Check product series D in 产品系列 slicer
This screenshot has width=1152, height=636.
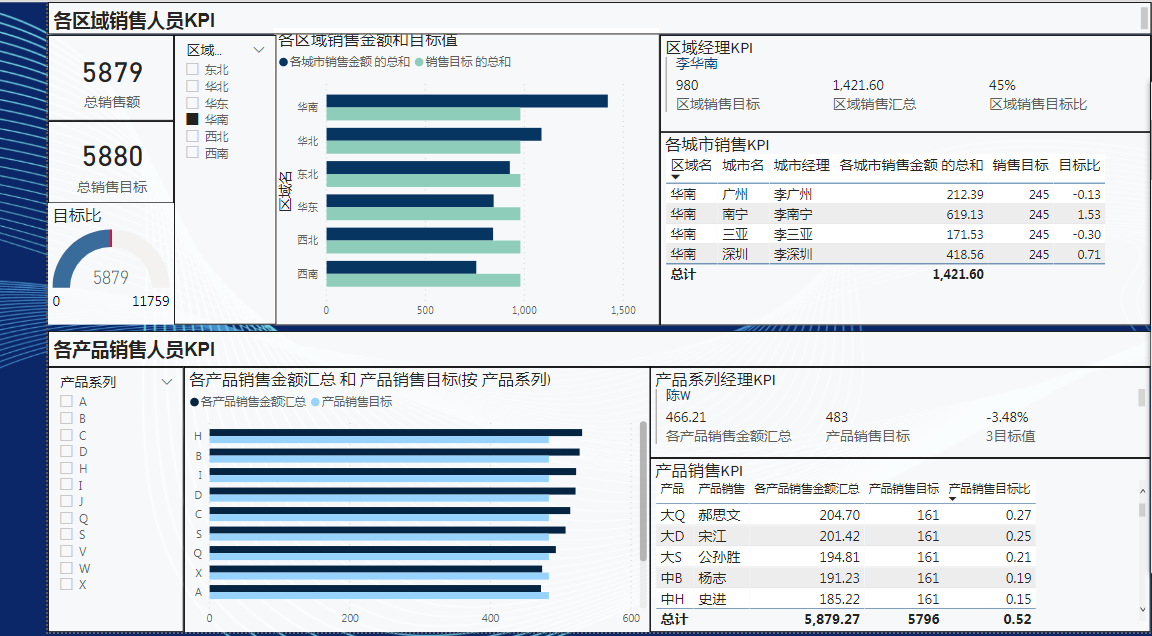tap(66, 451)
